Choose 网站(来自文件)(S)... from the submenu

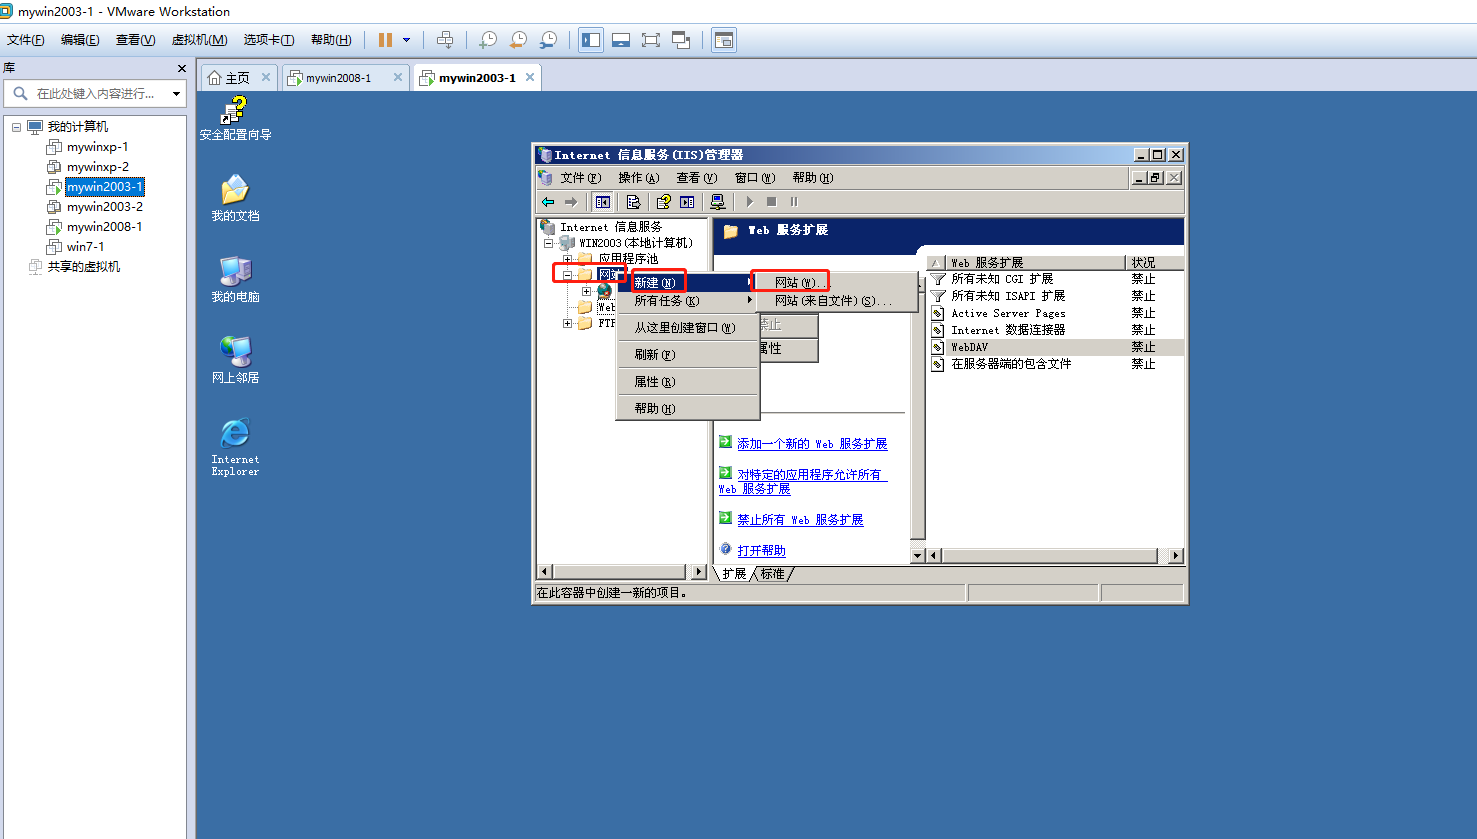point(836,300)
